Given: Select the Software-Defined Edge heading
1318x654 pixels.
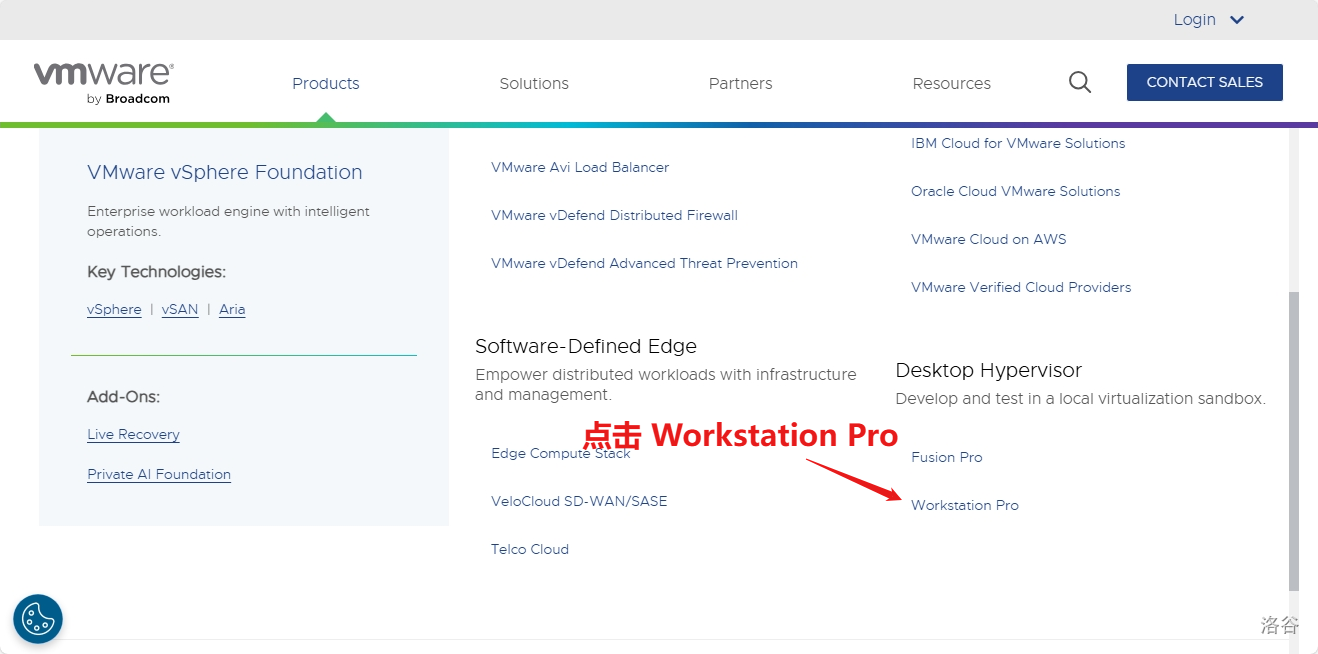Looking at the screenshot, I should pyautogui.click(x=586, y=346).
